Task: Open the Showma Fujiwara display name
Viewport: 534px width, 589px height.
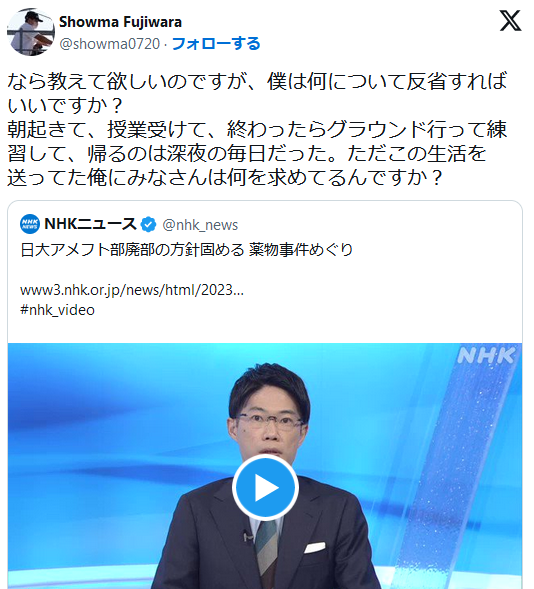Action: click(121, 22)
